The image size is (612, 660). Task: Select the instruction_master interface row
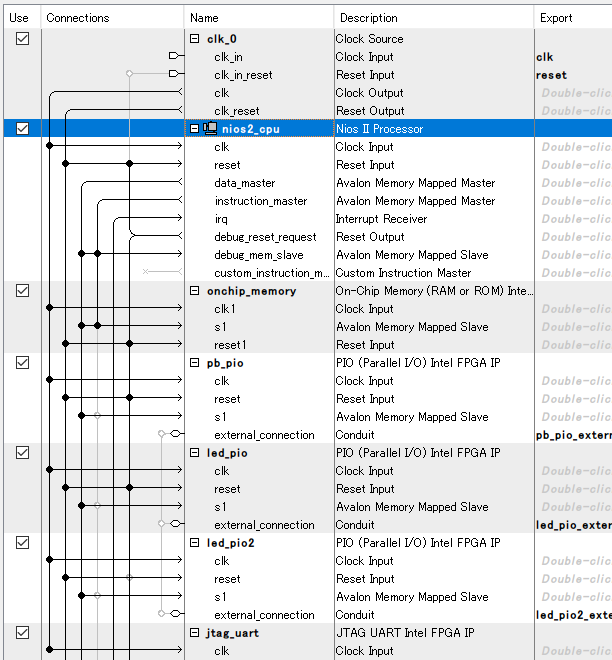click(x=260, y=201)
